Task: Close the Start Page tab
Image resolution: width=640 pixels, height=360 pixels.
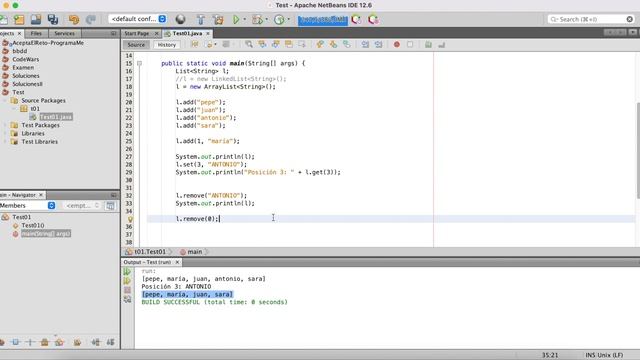Action: [x=156, y=33]
